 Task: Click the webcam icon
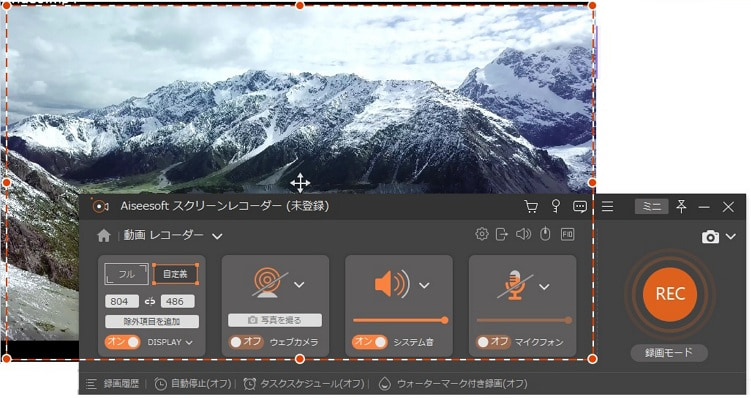click(268, 283)
